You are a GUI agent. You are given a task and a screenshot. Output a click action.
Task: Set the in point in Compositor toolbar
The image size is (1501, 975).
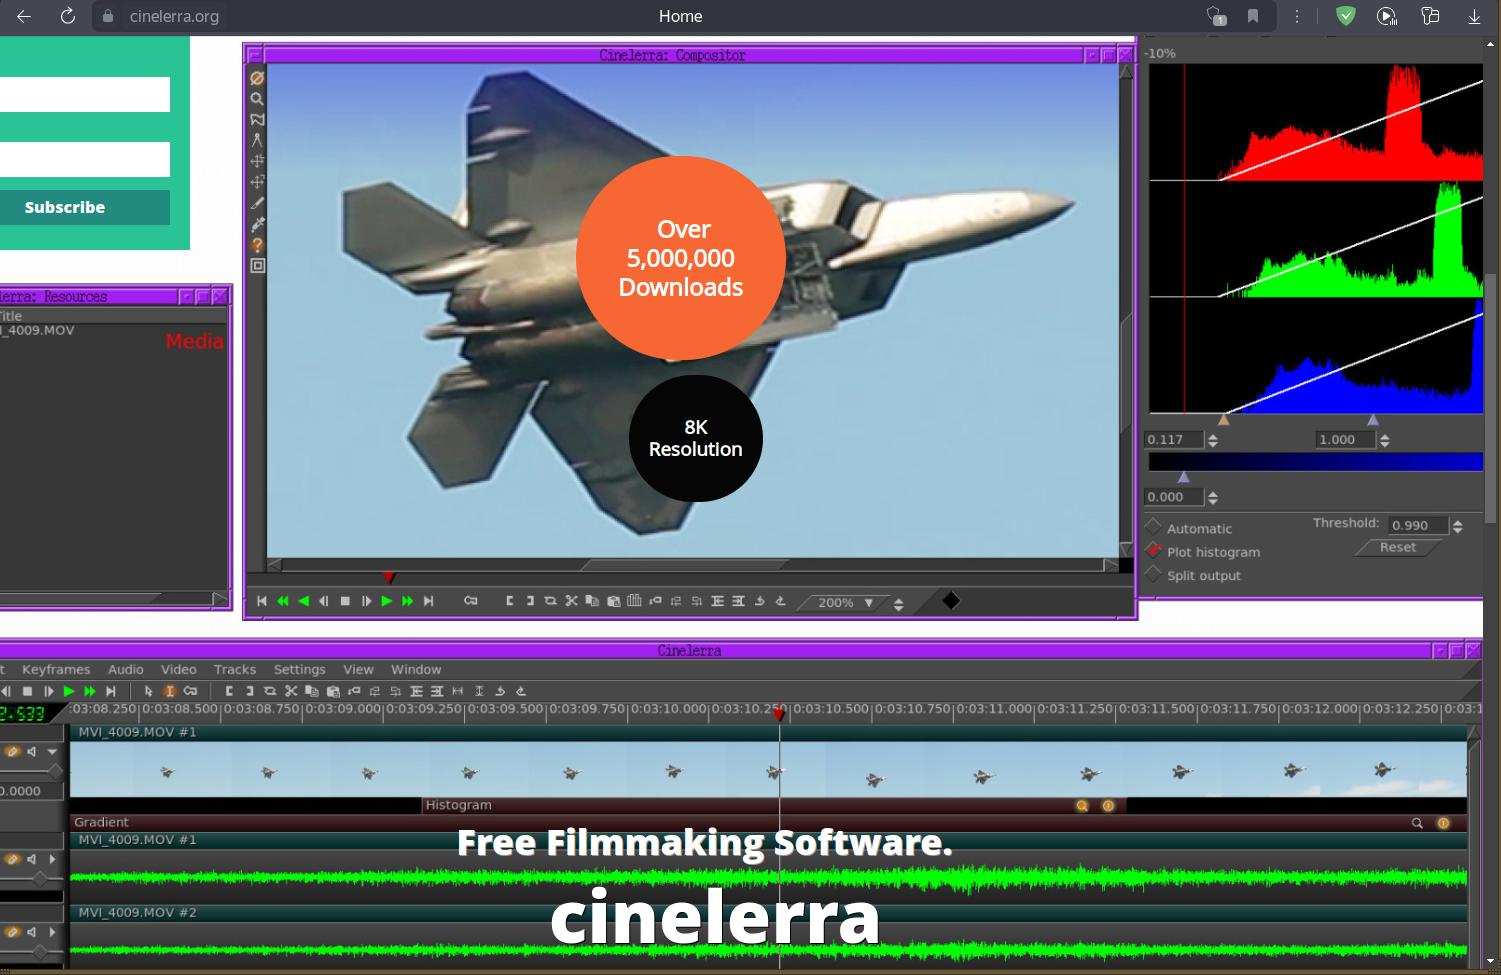(x=509, y=601)
